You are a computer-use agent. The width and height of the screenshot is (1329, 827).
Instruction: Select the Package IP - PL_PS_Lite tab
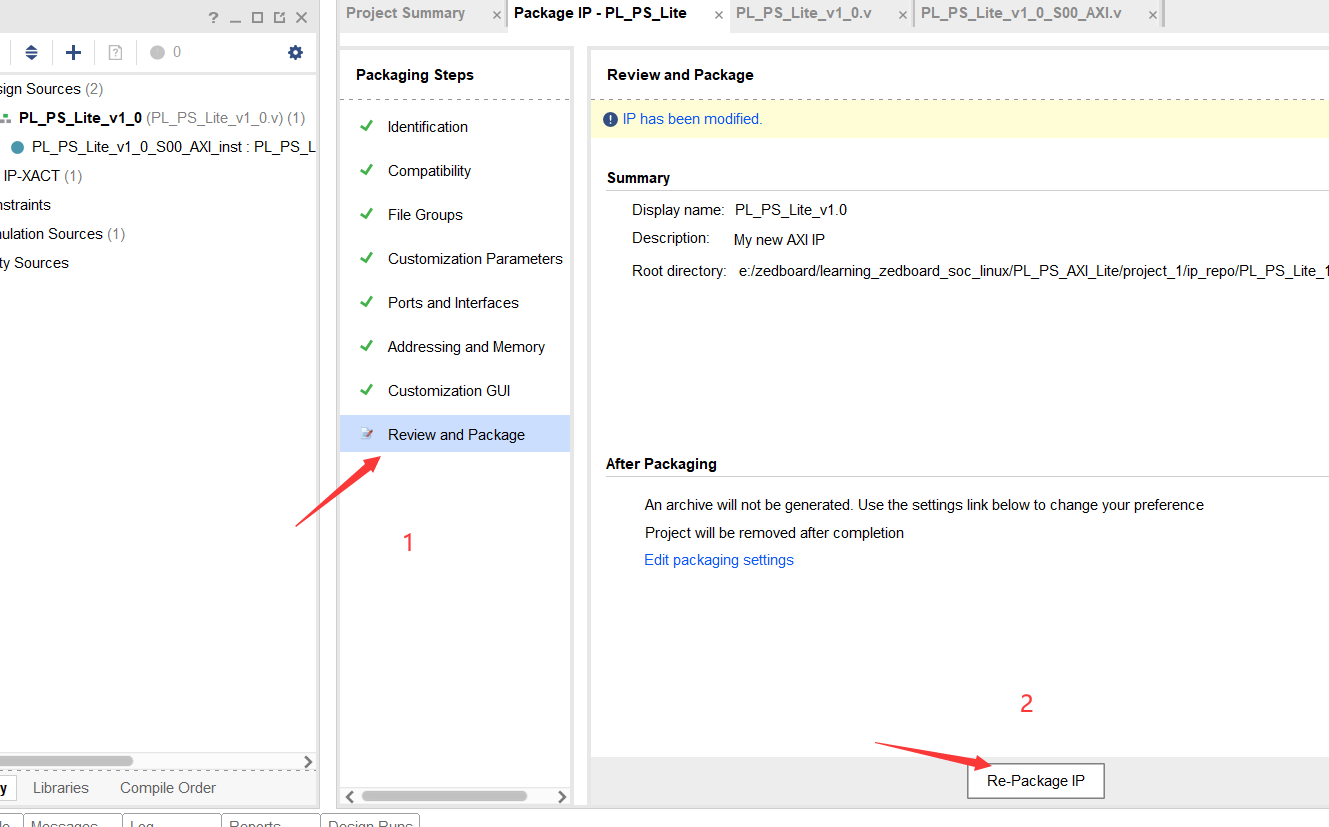(x=600, y=13)
